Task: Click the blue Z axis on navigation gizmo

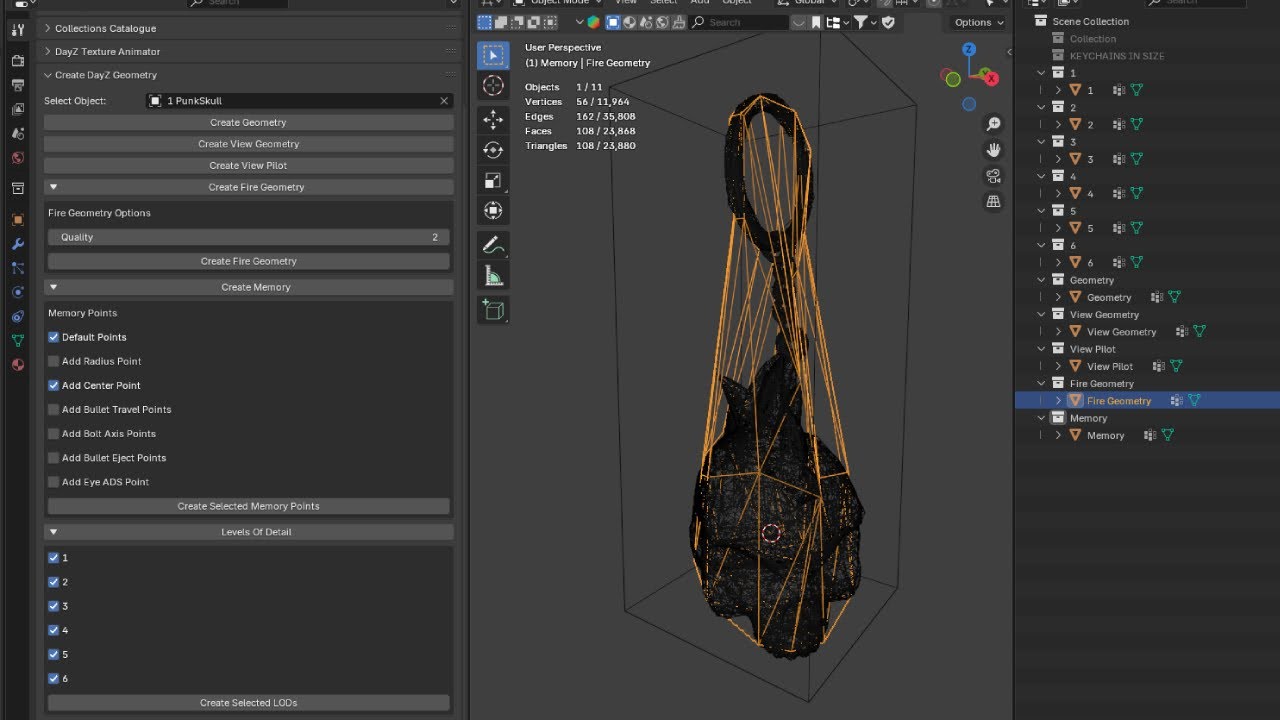Action: pyautogui.click(x=969, y=49)
